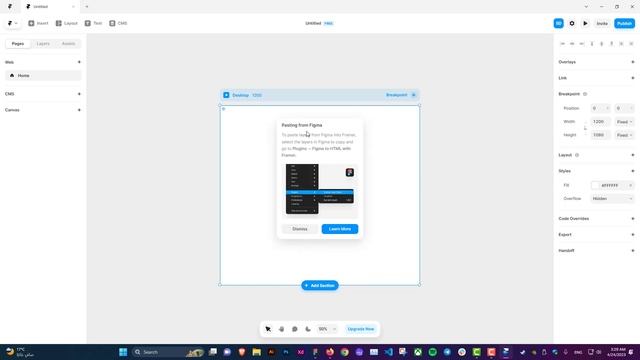Add a Link with plus
This screenshot has width=640, height=360.
pos(633,78)
